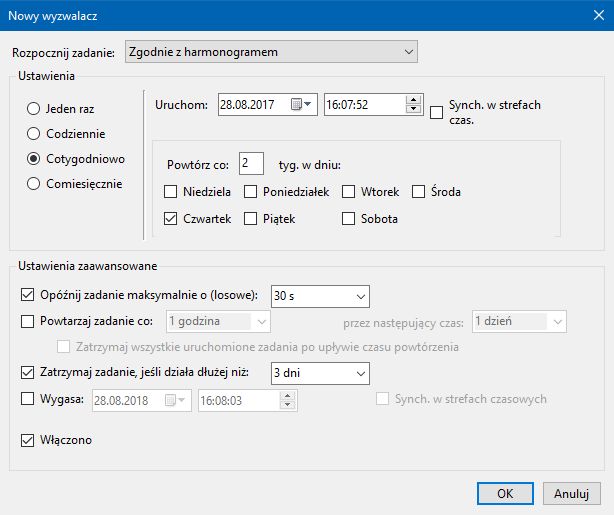Tick the Sobota checkbox

[x=349, y=218]
